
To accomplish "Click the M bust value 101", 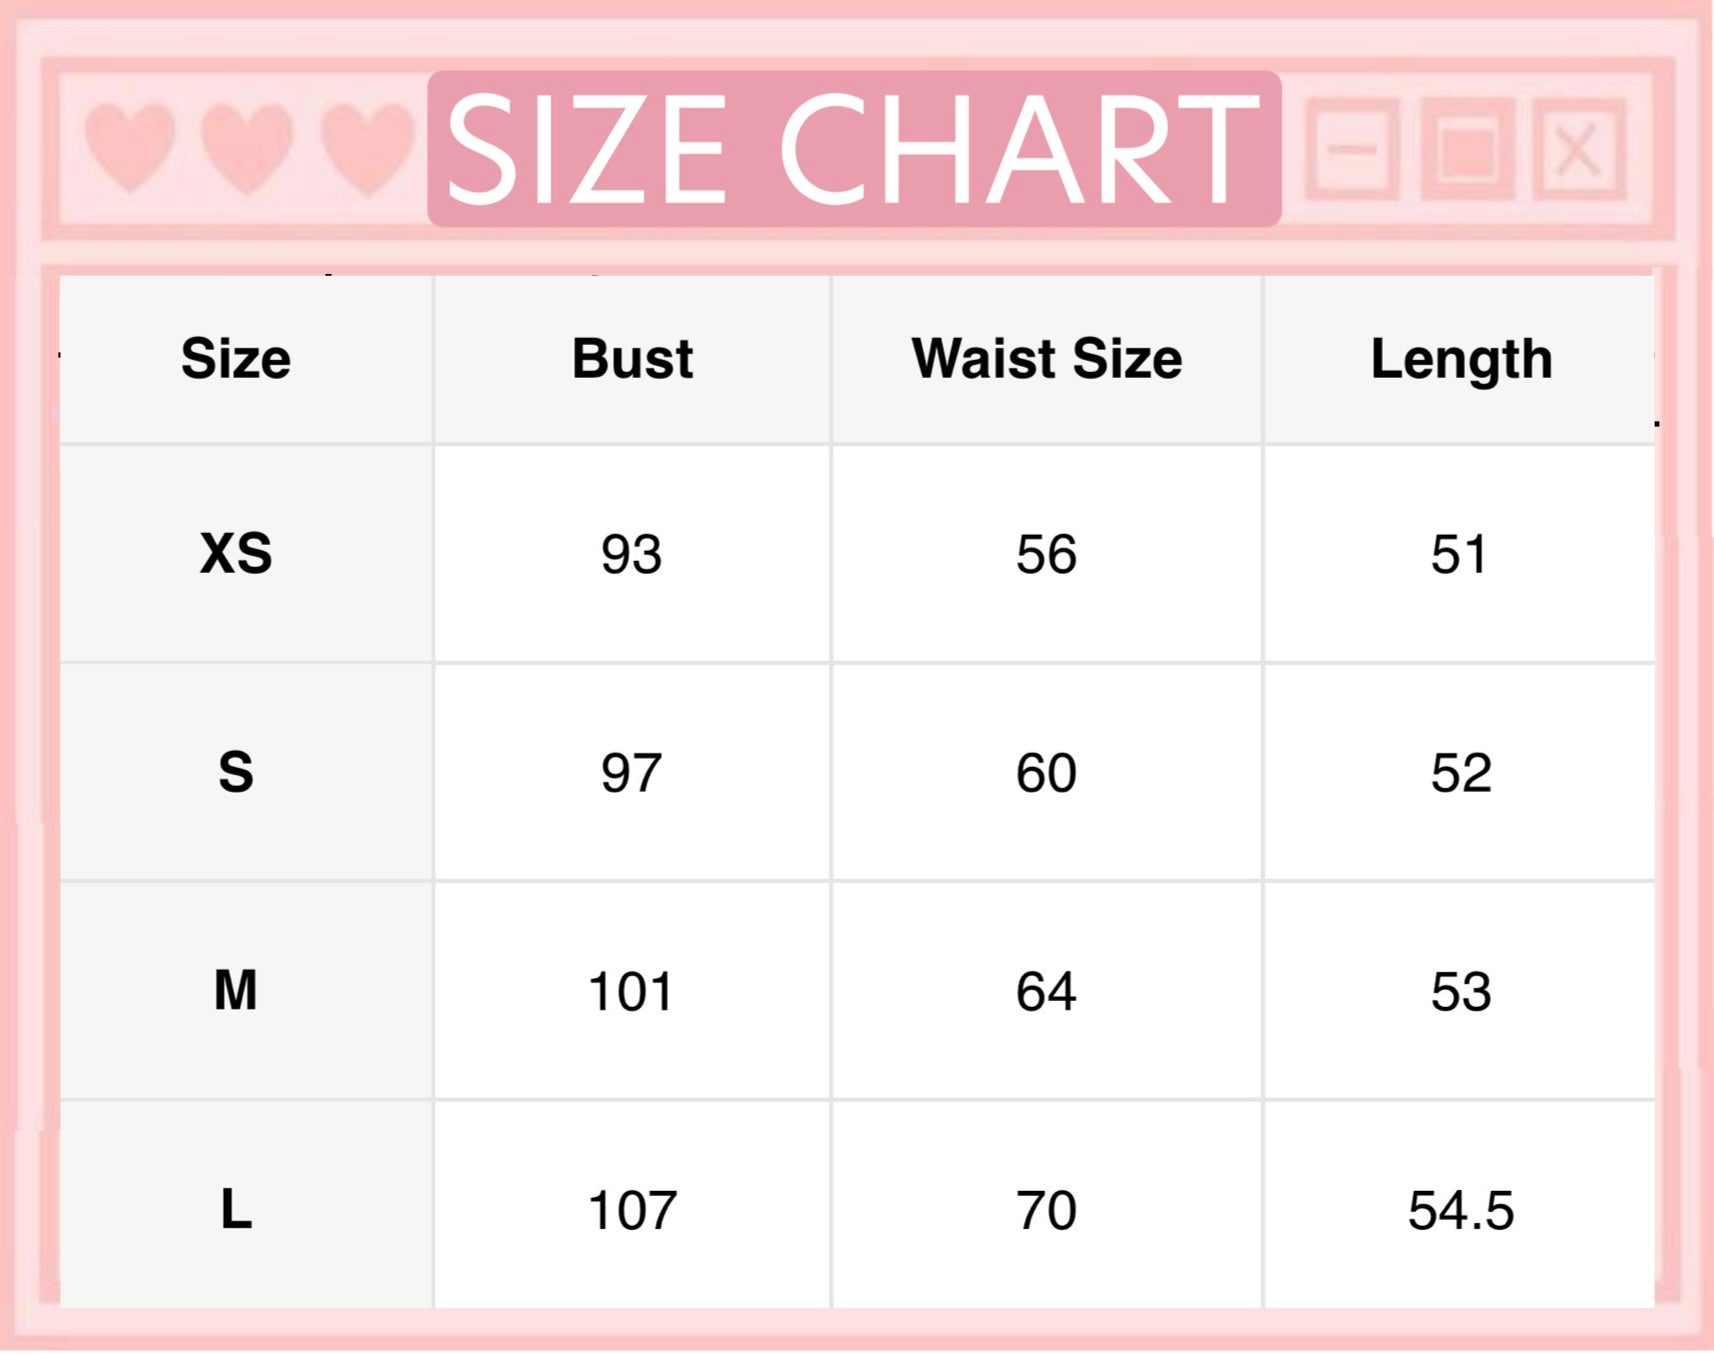I will tap(631, 992).
